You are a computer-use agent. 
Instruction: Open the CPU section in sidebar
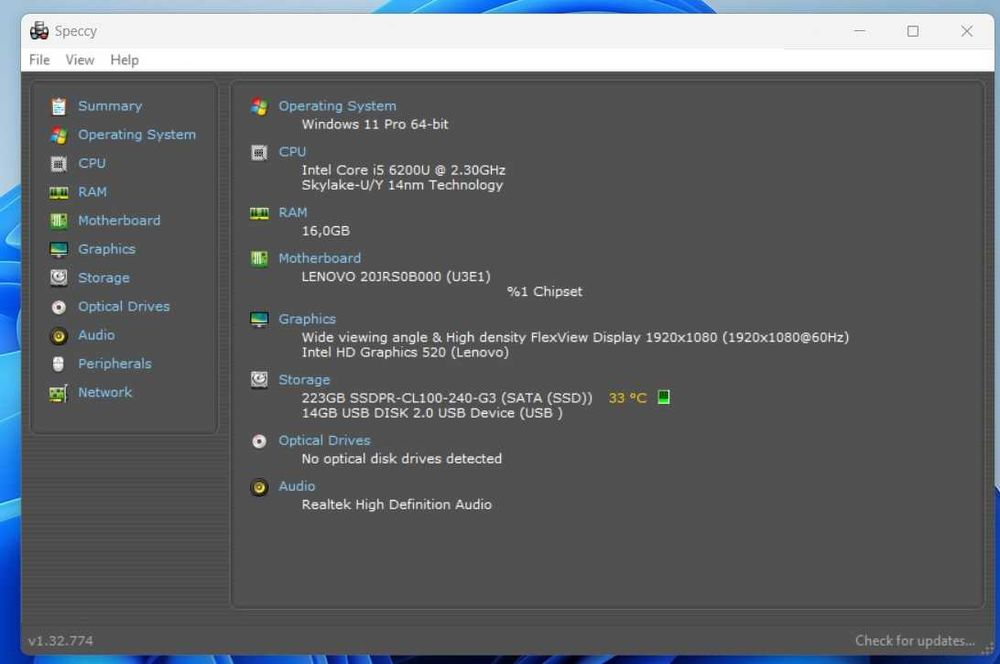coord(92,163)
